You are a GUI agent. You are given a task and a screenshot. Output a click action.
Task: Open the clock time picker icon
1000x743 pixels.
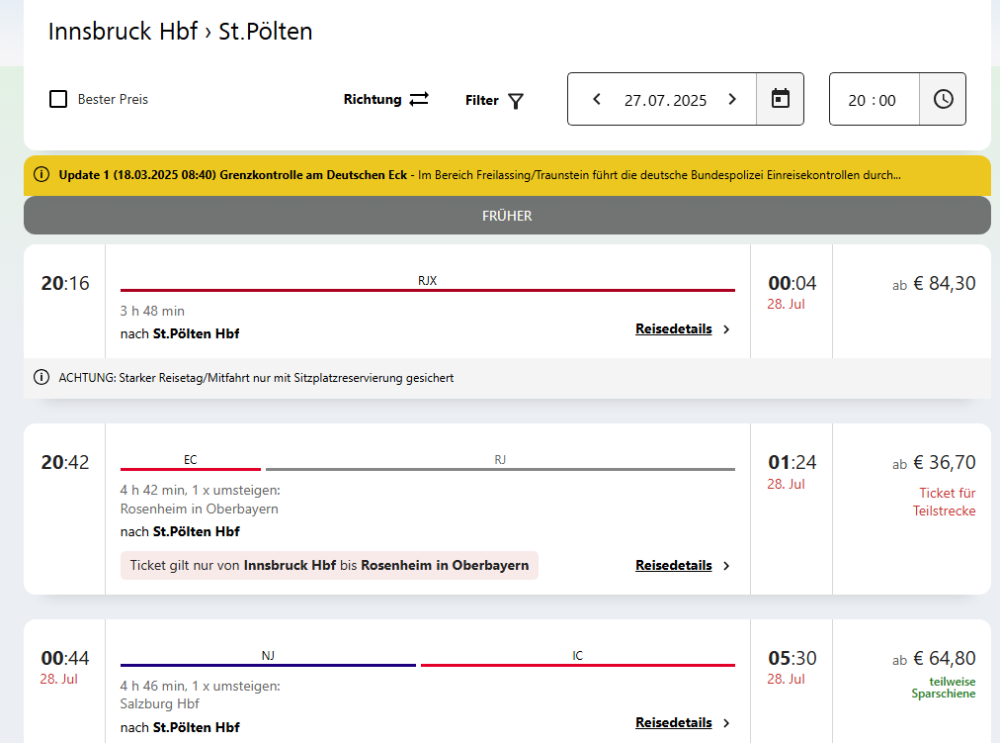[942, 99]
